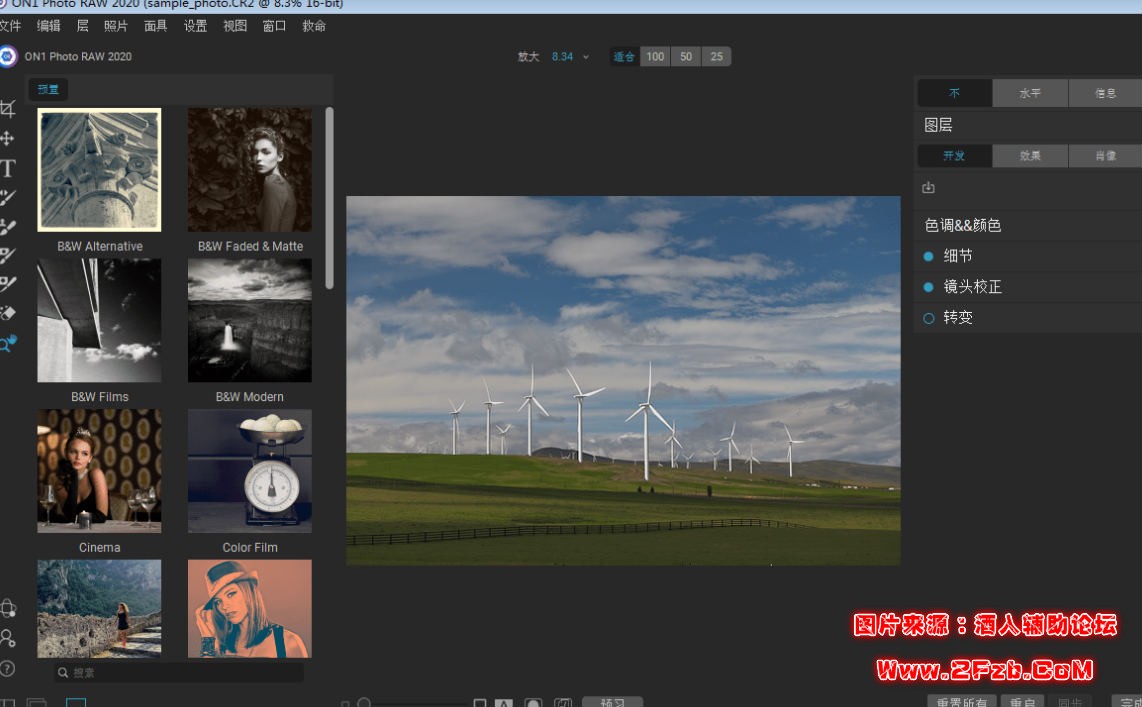
Task: Select the Crop tool
Action: click(x=7, y=109)
